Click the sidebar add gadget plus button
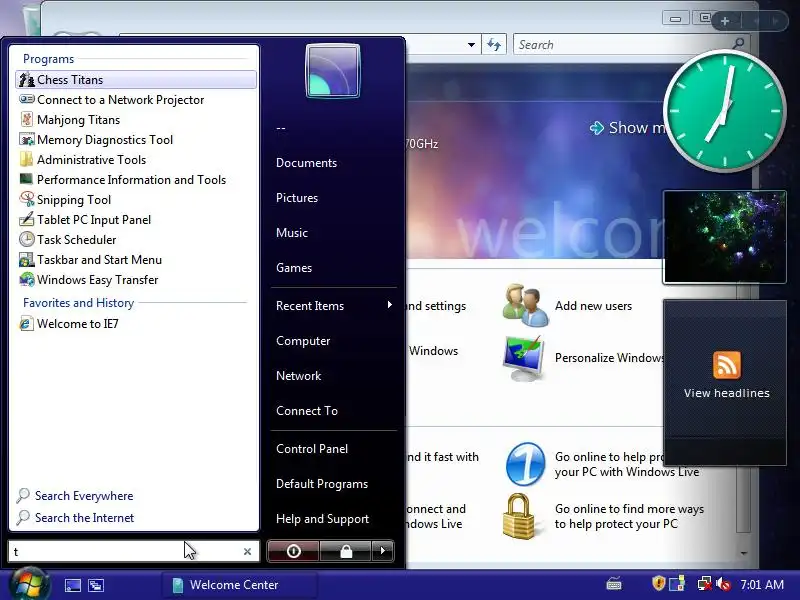 725,21
